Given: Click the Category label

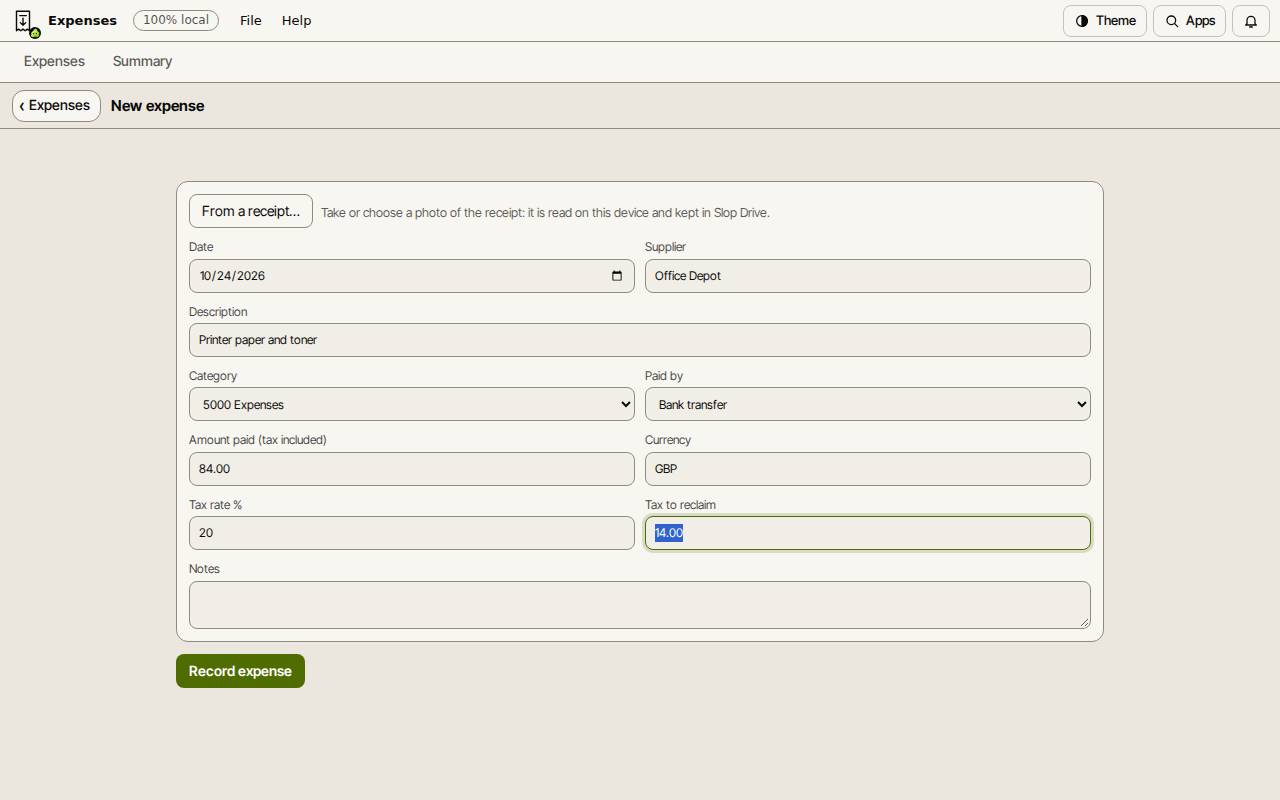Looking at the screenshot, I should (x=213, y=376).
